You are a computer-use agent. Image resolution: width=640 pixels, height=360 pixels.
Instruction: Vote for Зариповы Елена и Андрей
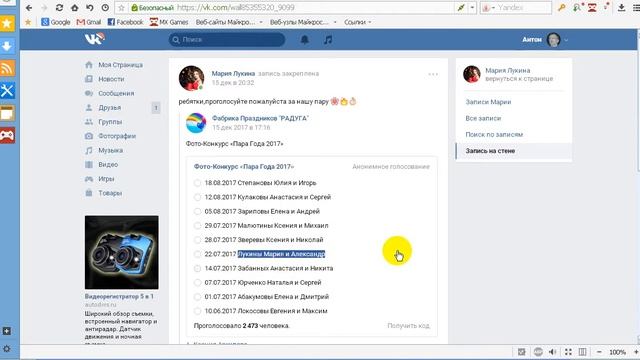[197, 211]
